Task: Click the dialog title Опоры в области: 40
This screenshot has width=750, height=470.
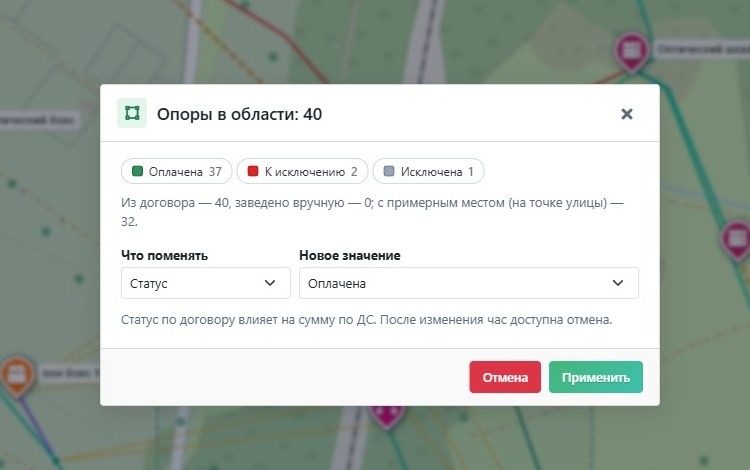Action: pos(240,114)
